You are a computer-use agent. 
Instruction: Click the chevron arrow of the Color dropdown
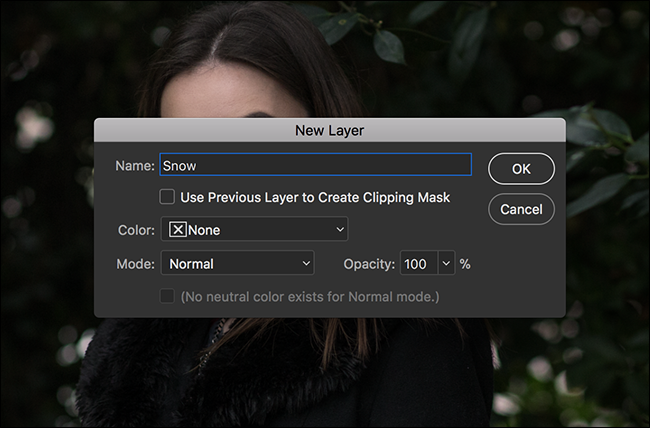click(340, 229)
